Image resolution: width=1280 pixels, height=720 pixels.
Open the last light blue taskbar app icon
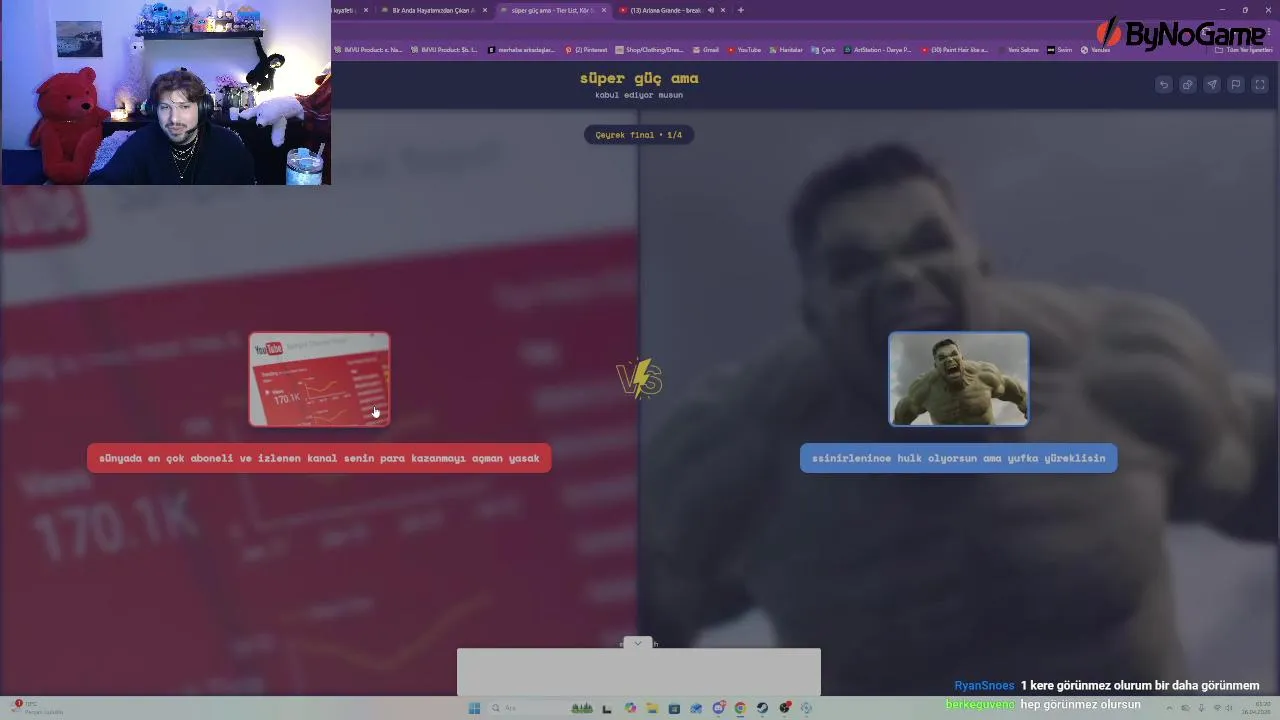(x=806, y=708)
